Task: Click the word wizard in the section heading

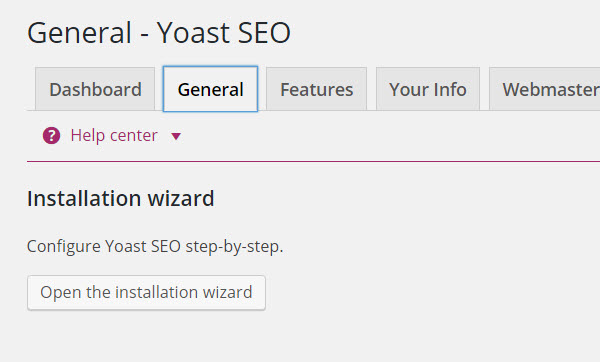Action: [181, 199]
